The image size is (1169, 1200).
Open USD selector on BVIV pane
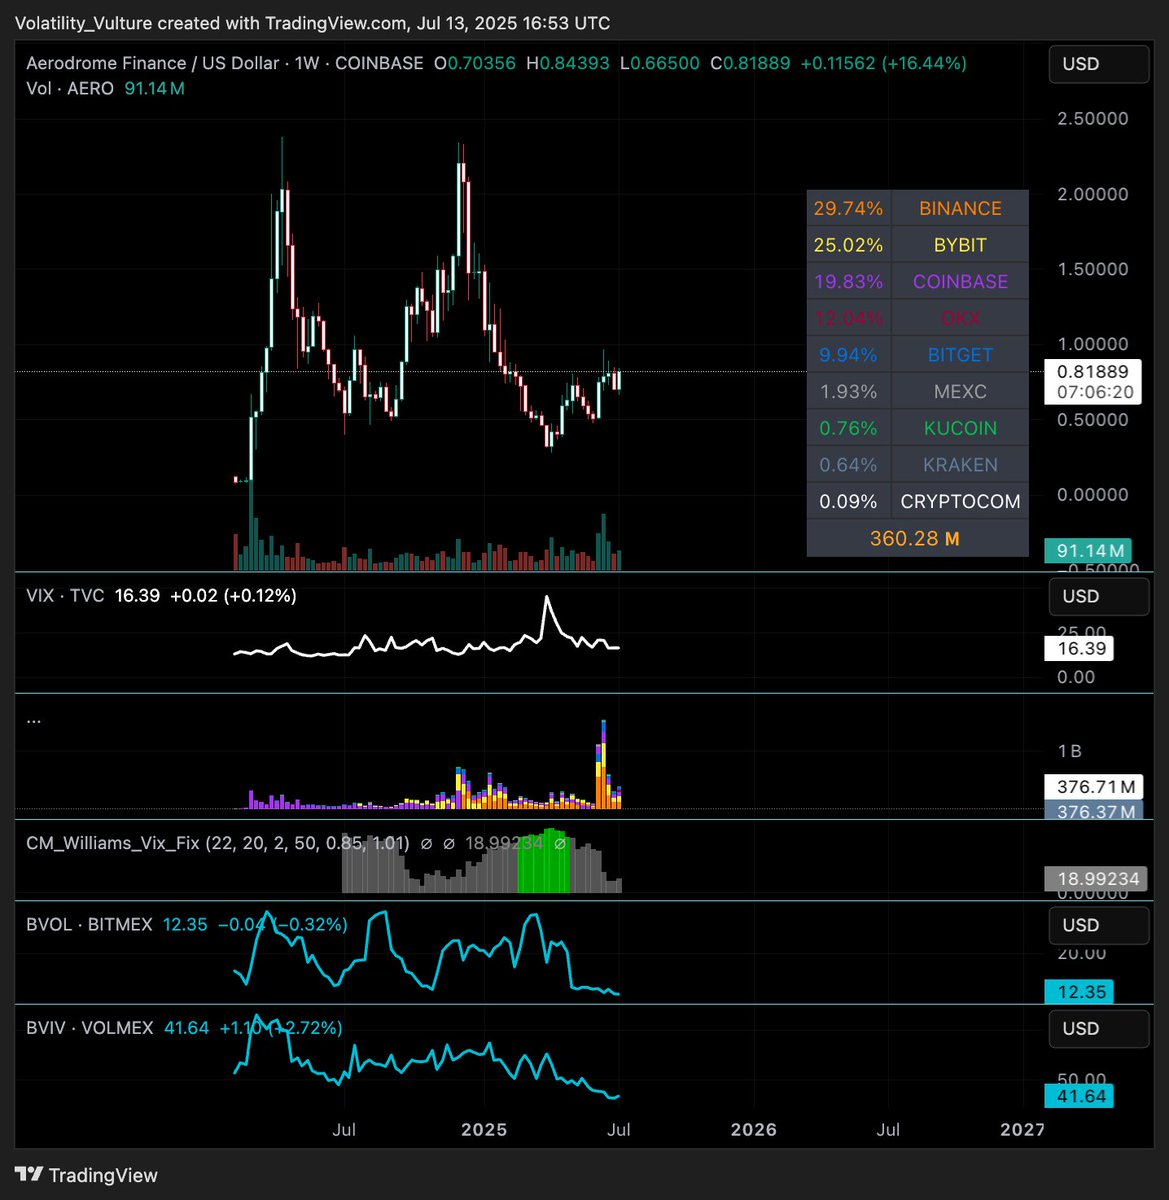click(1098, 1029)
